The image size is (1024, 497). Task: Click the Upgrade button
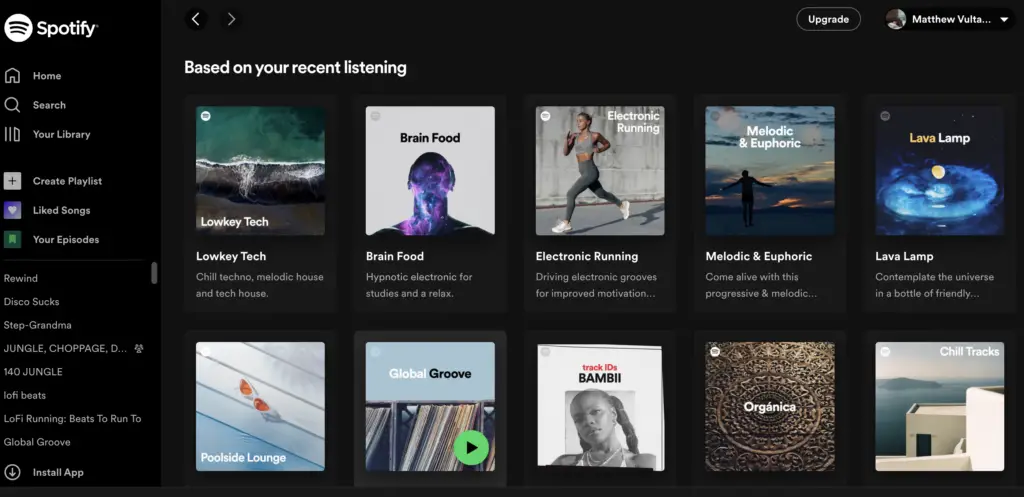click(x=828, y=19)
